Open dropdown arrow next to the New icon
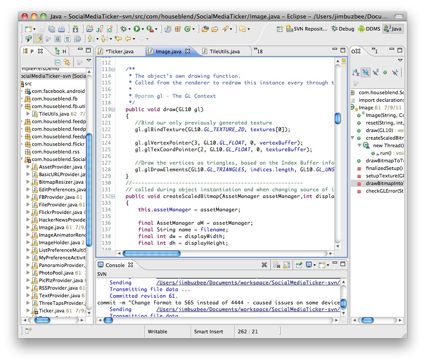Viewport: 425px width, 363px height. (34, 30)
